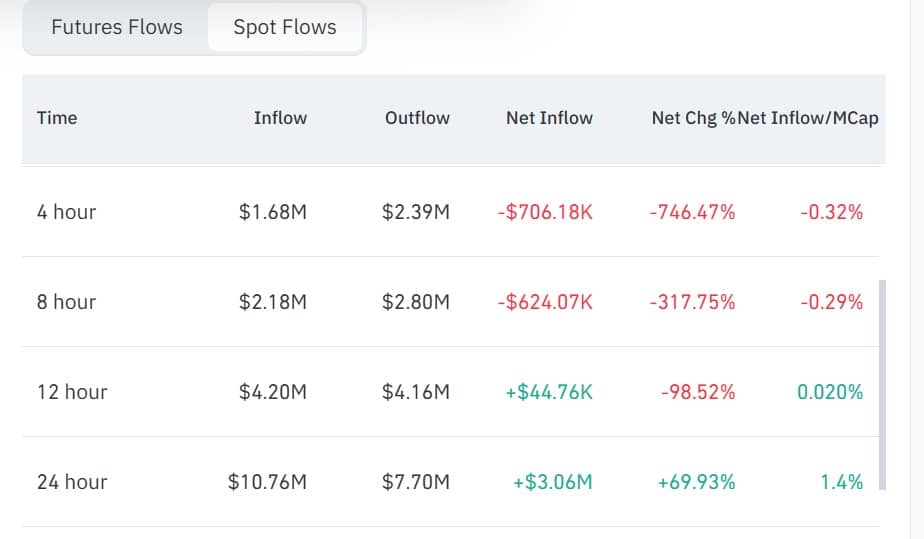Click the -0.32% Net Inflow/MCap value

(x=831, y=212)
